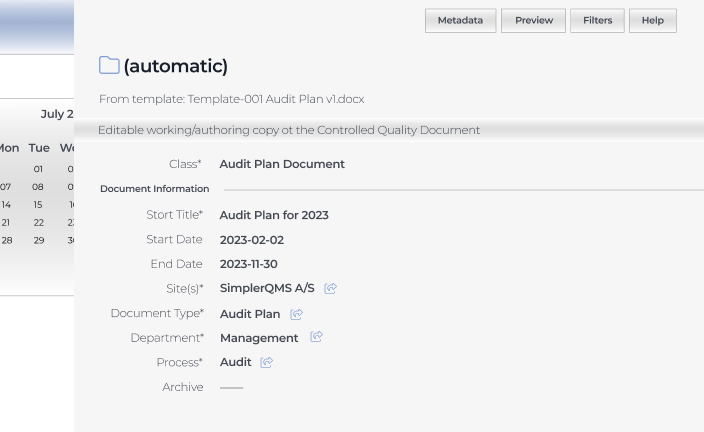The width and height of the screenshot is (704, 432).
Task: Select the SimplerQMS A/S site value
Action: tap(267, 288)
